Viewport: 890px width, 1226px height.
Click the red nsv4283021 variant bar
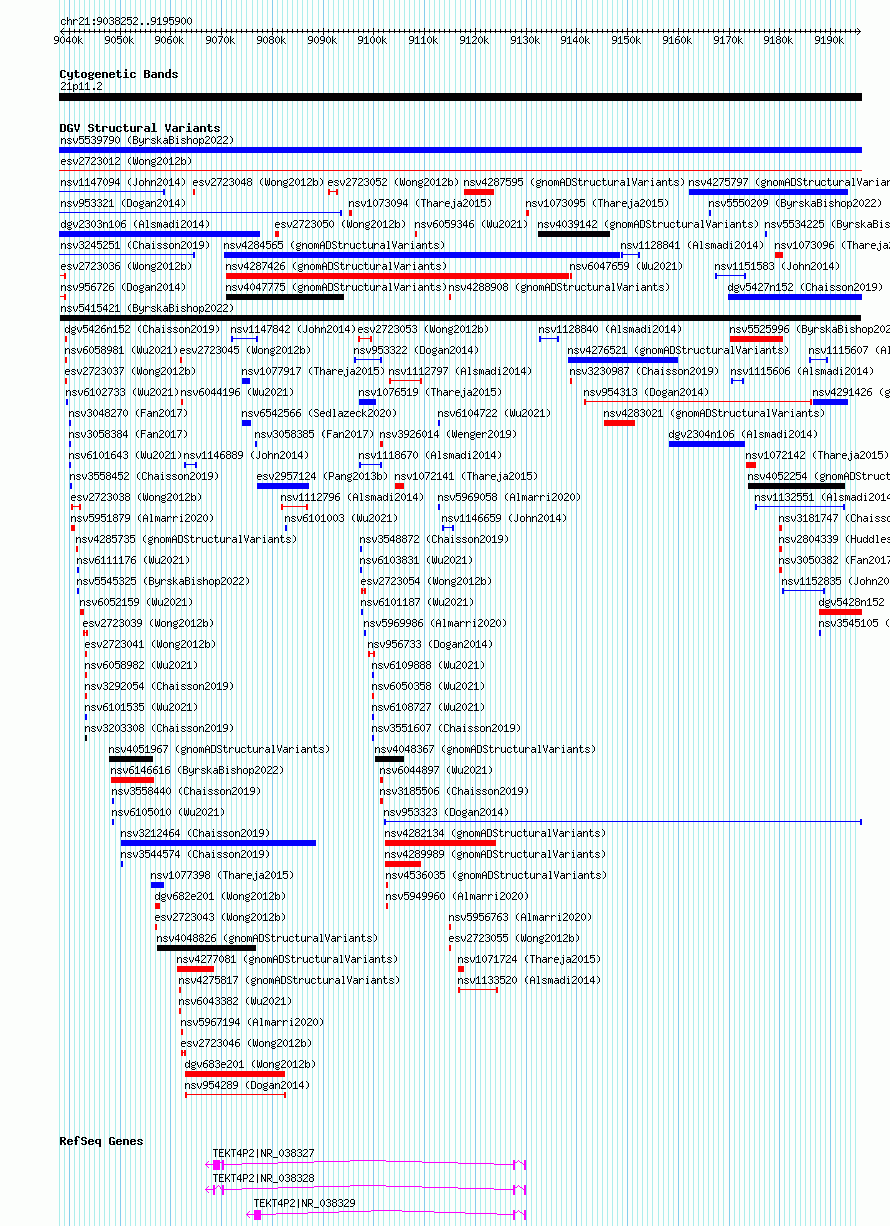(619, 423)
